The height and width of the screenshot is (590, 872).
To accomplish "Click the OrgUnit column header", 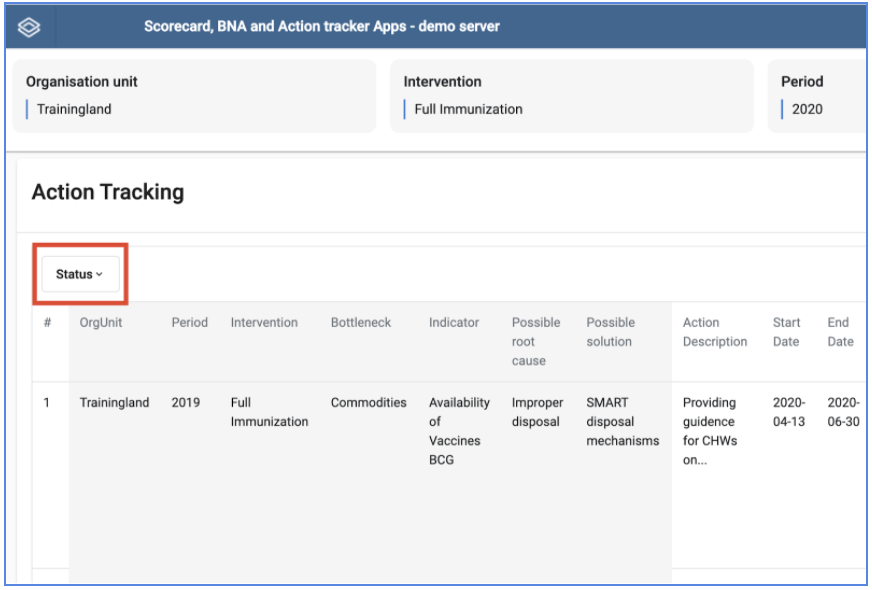I will pyautogui.click(x=101, y=323).
